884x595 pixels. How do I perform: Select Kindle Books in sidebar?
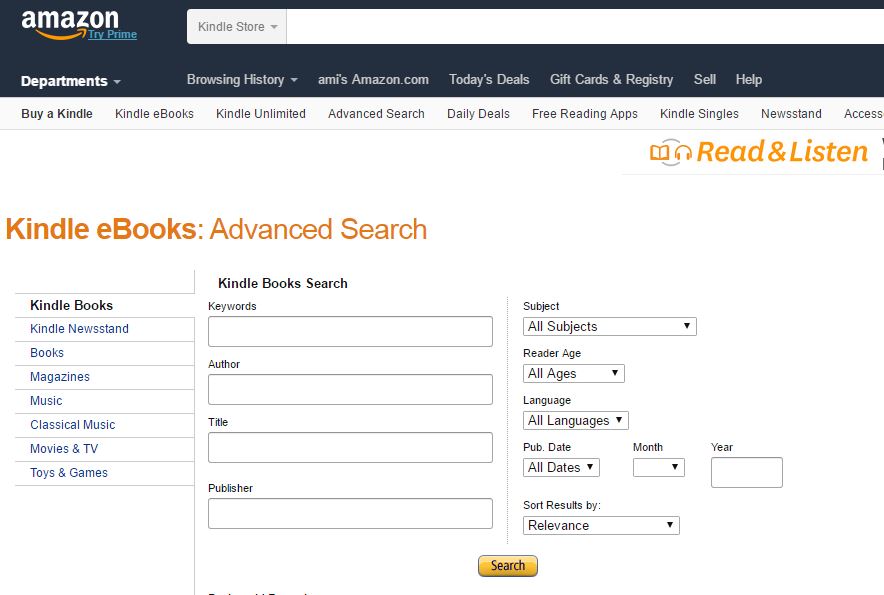pyautogui.click(x=72, y=305)
